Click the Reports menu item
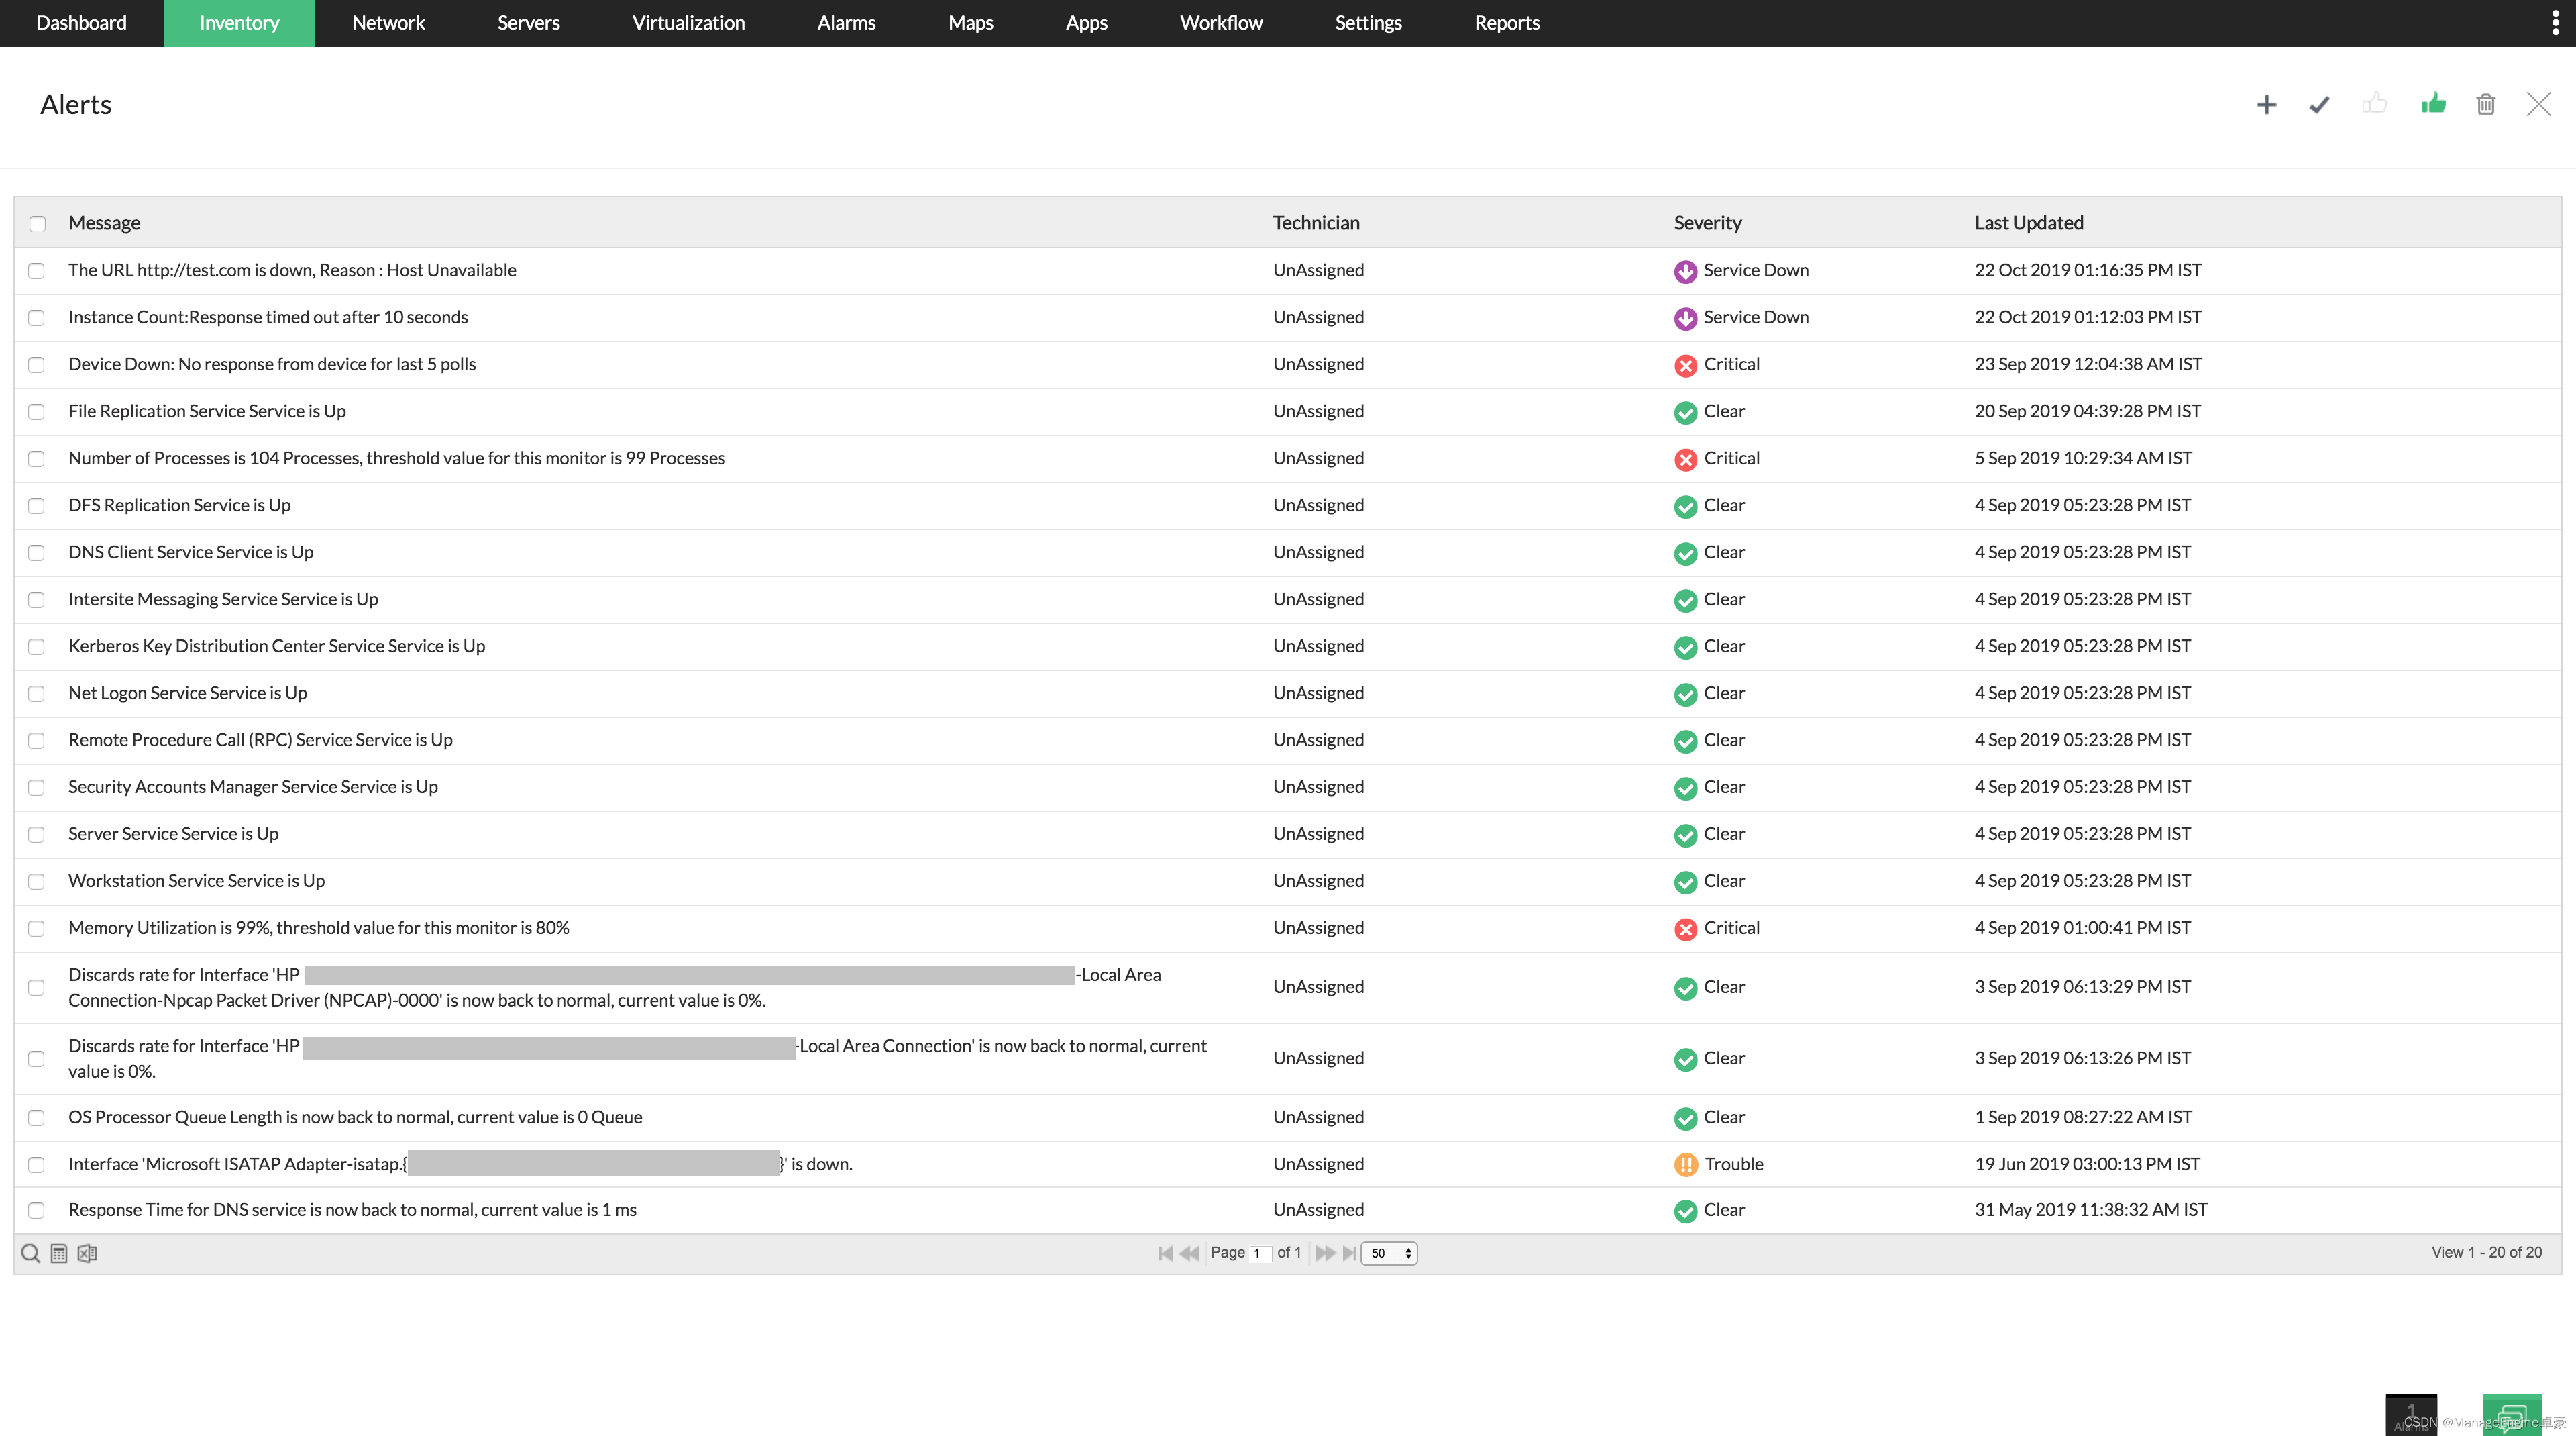 tap(1505, 23)
